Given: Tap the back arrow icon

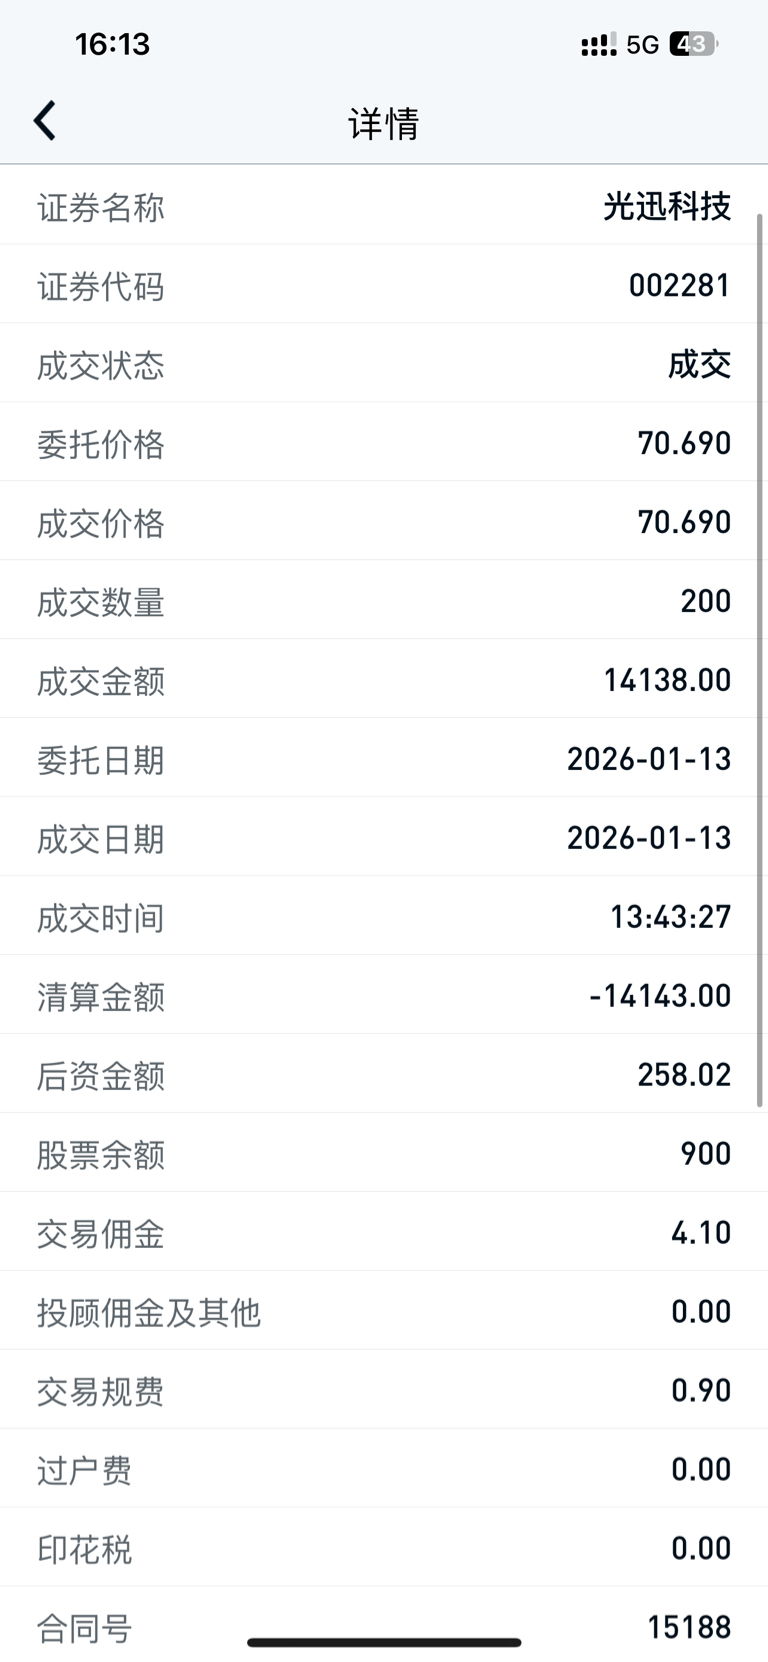Looking at the screenshot, I should [45, 121].
